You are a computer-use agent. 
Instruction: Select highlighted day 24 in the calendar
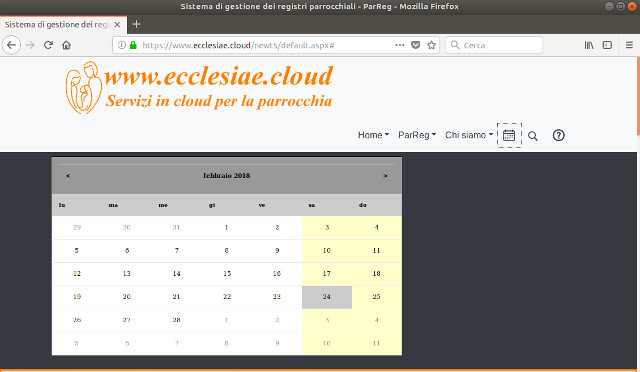pos(327,297)
